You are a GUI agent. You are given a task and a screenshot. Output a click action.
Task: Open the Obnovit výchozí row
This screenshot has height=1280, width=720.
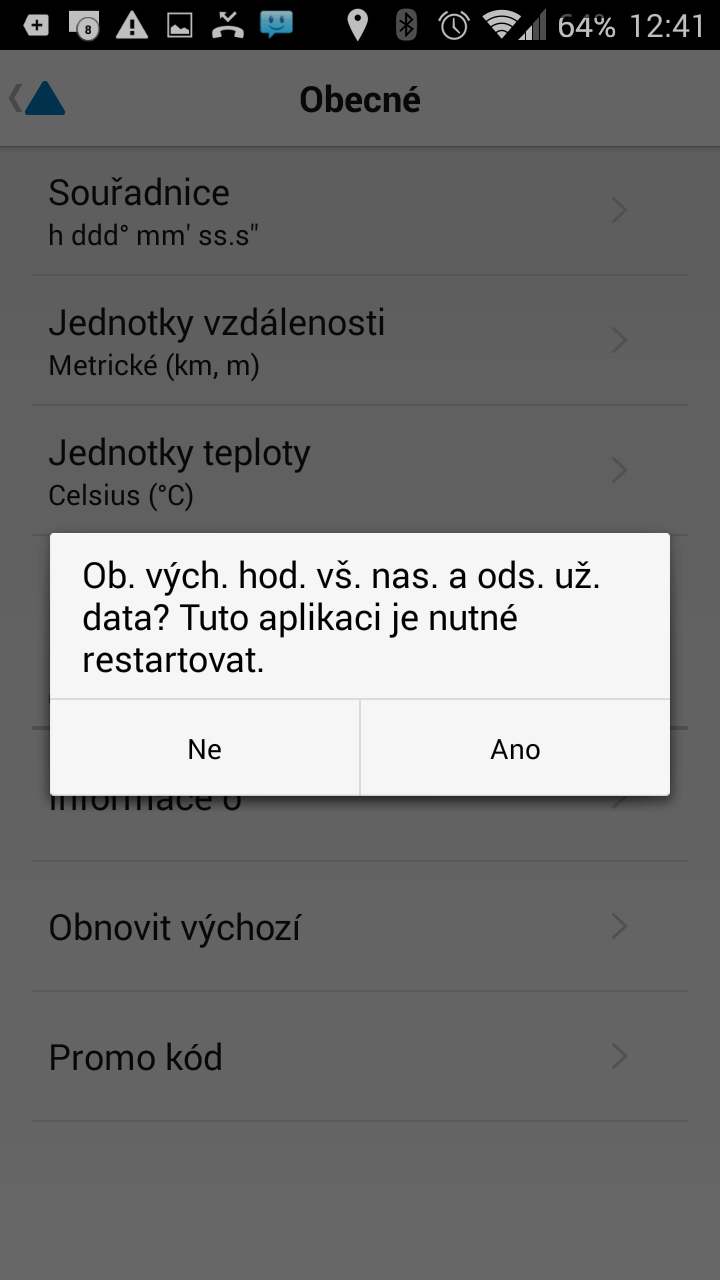[360, 927]
